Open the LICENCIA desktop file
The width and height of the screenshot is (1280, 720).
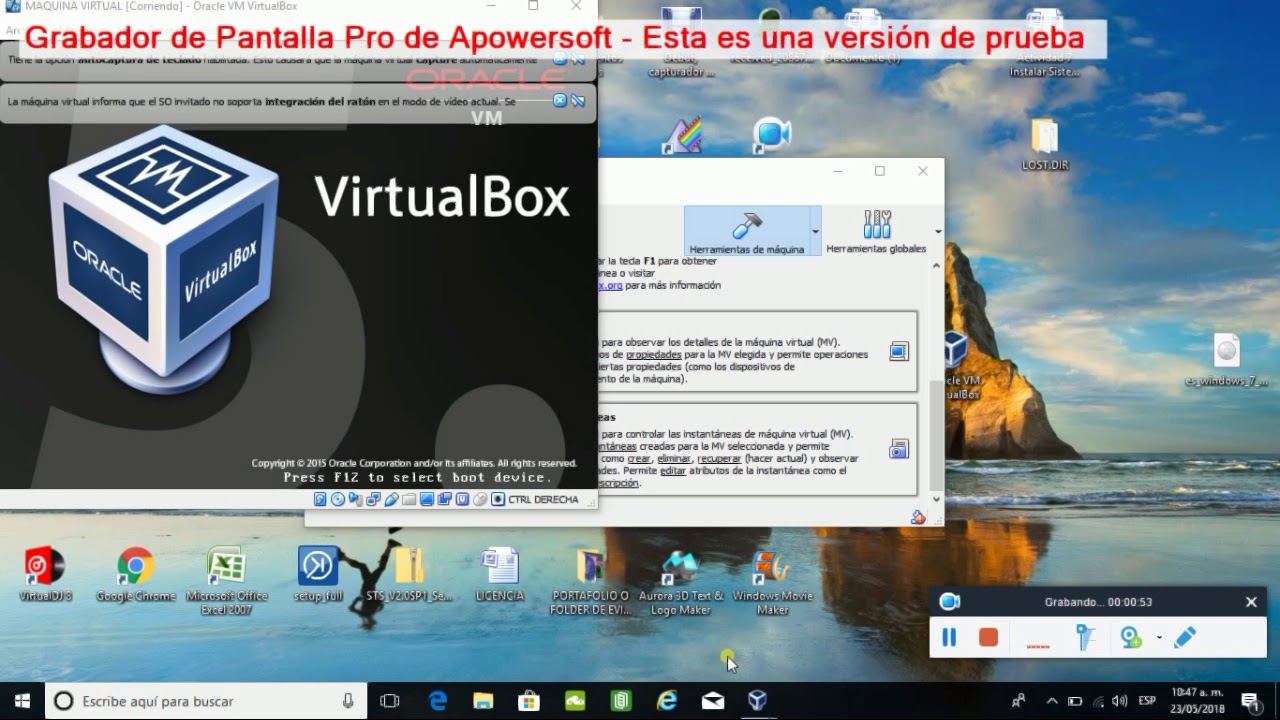point(500,575)
